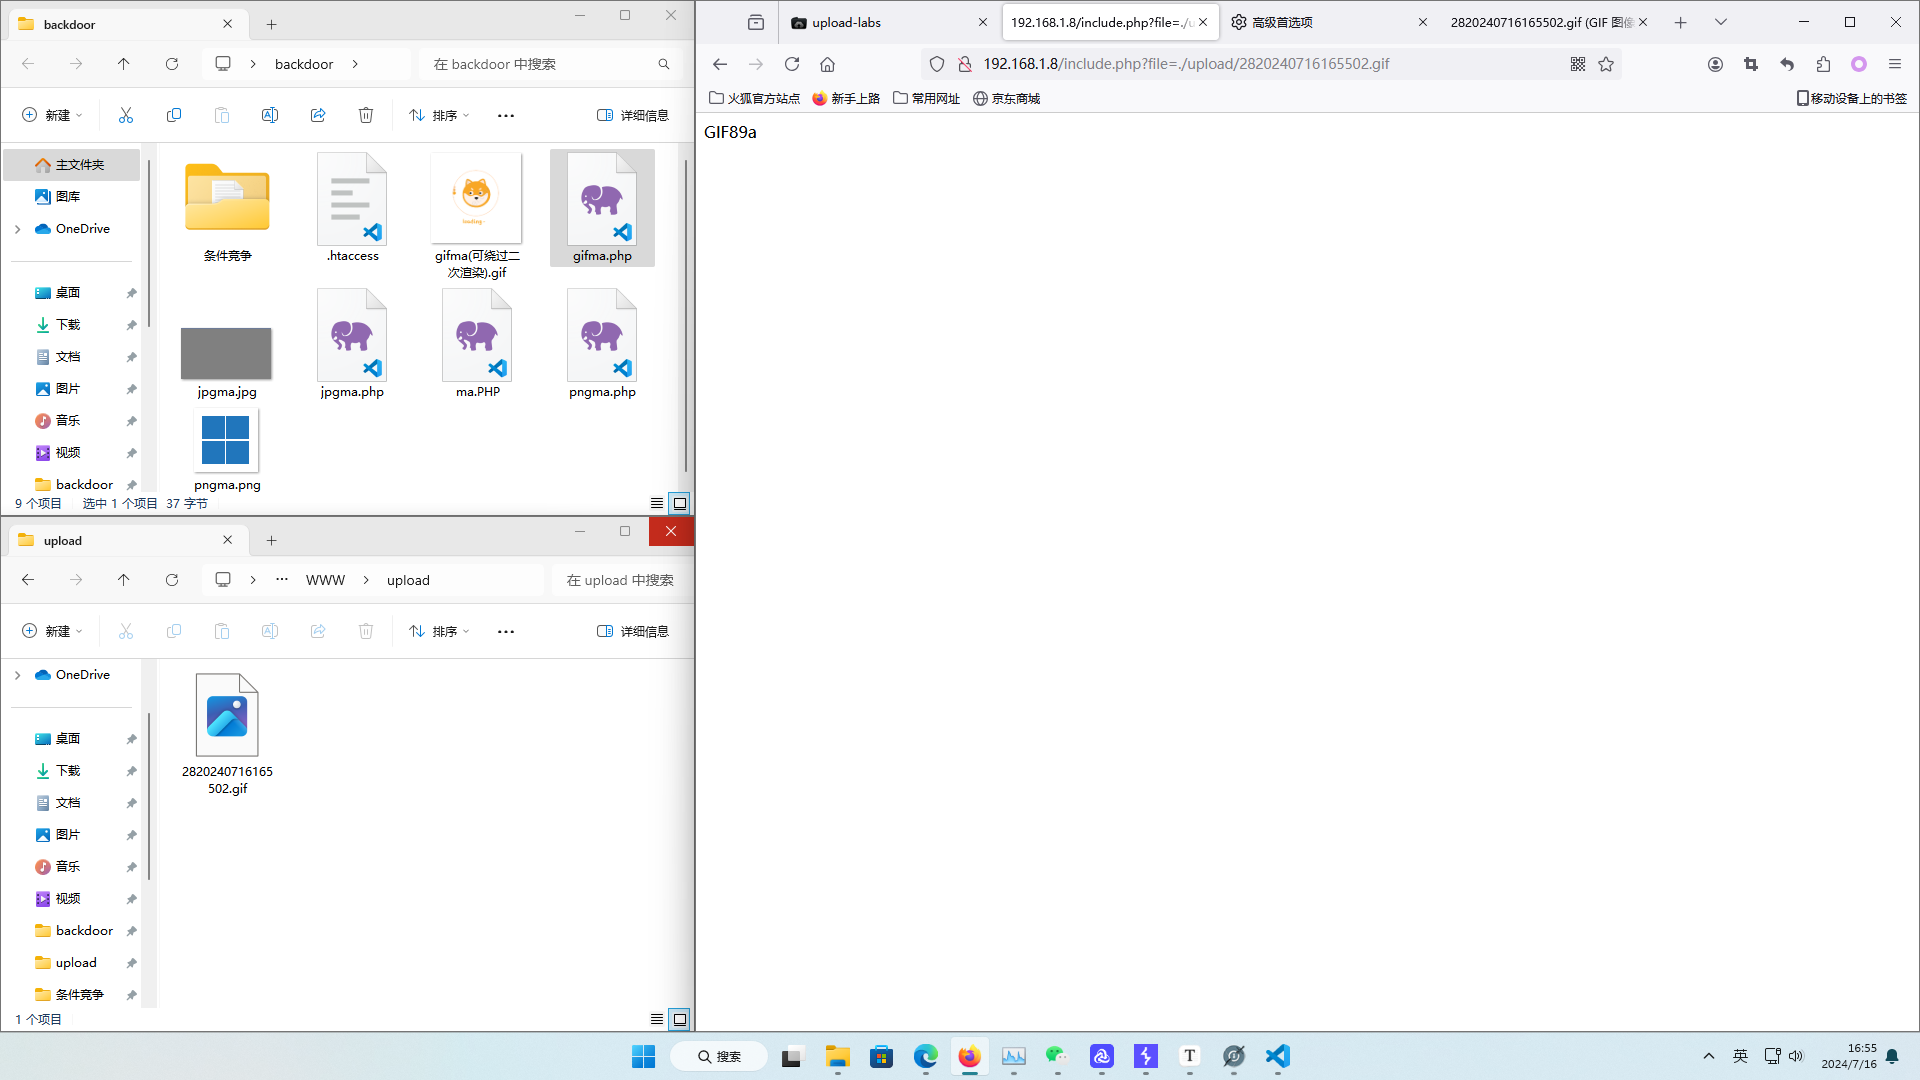
Task: Switch upload window to list view
Action: (x=657, y=1019)
